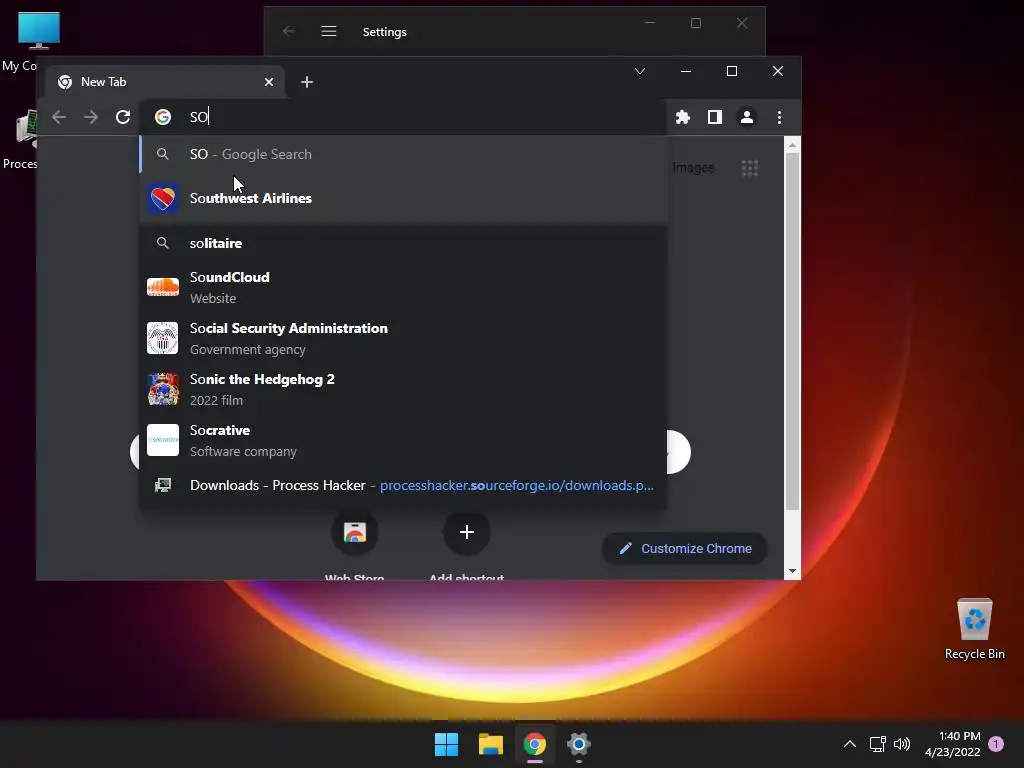This screenshot has height=768, width=1024.
Task: Open the Downloads - Process Hacker history suggestion
Action: (x=403, y=485)
